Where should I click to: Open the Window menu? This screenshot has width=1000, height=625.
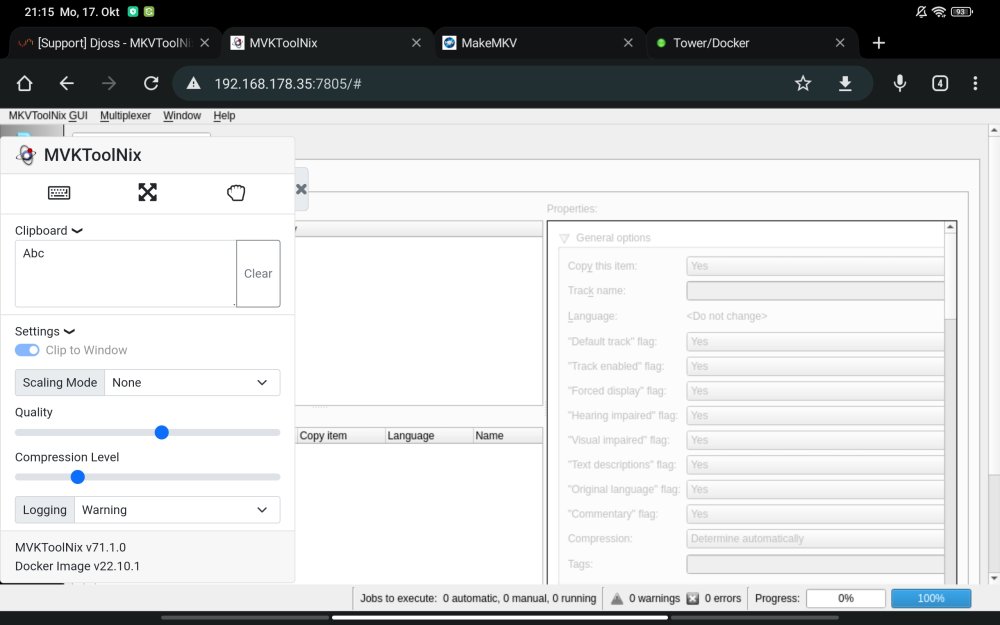click(x=182, y=115)
